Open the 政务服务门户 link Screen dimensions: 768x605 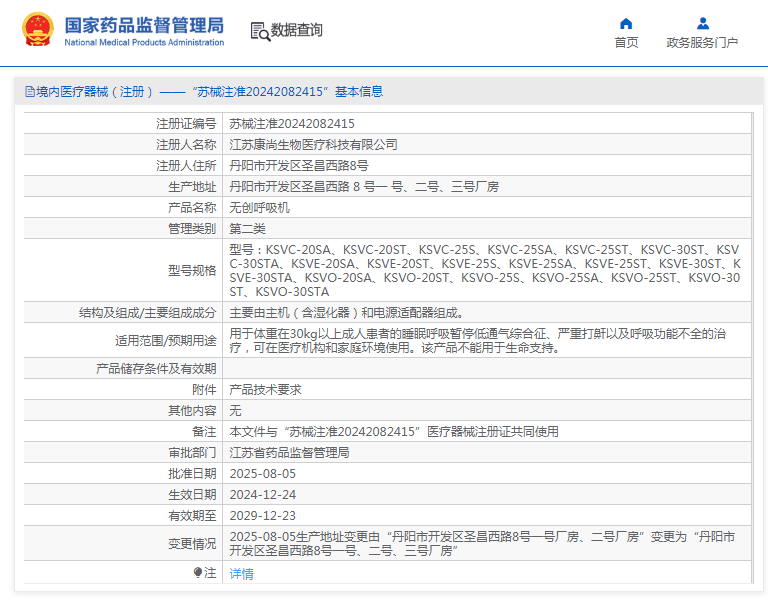(702, 43)
